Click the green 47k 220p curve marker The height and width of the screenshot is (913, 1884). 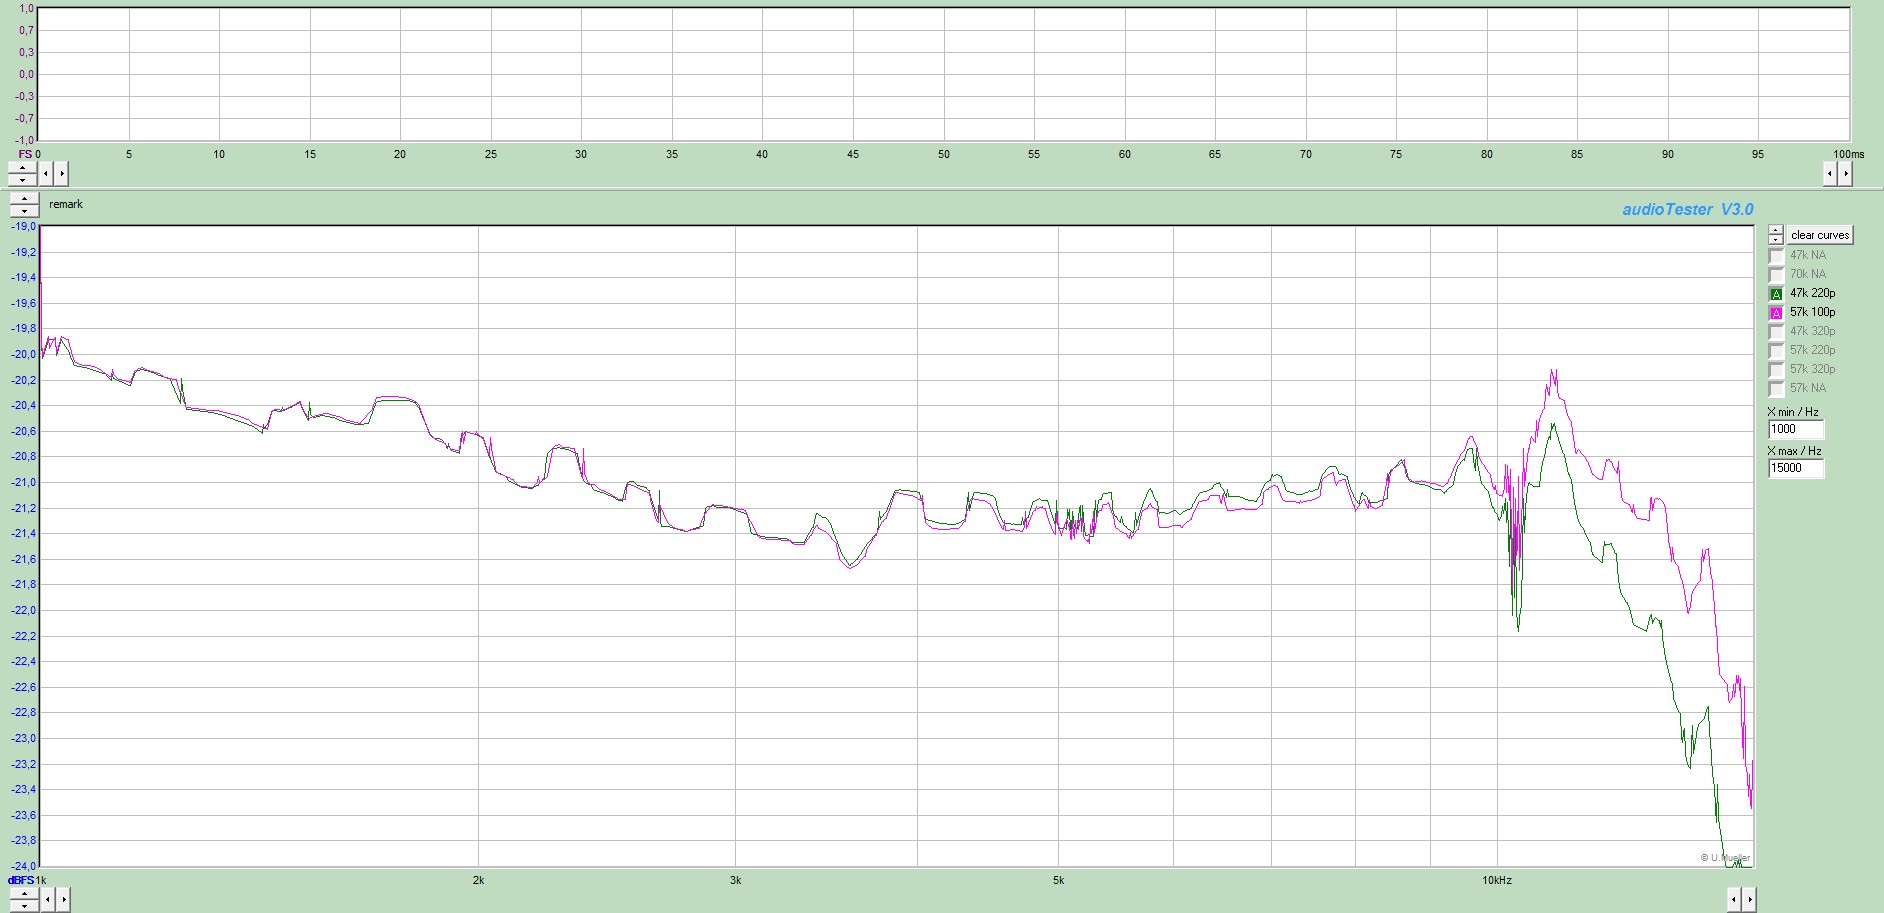click(1776, 294)
